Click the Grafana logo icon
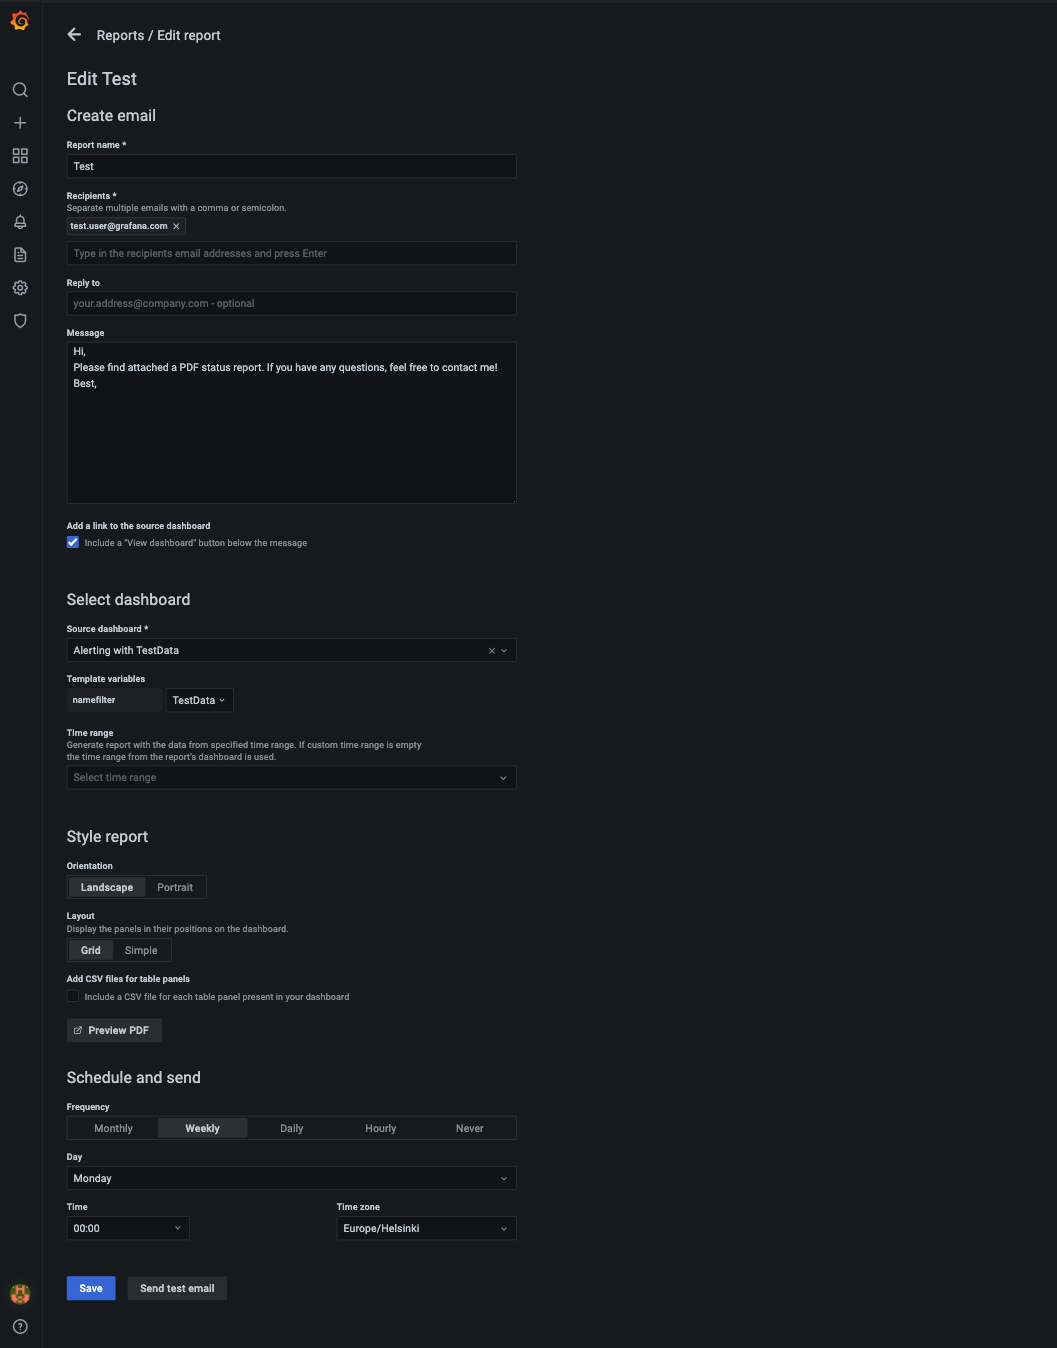Image resolution: width=1057 pixels, height=1348 pixels. point(20,21)
